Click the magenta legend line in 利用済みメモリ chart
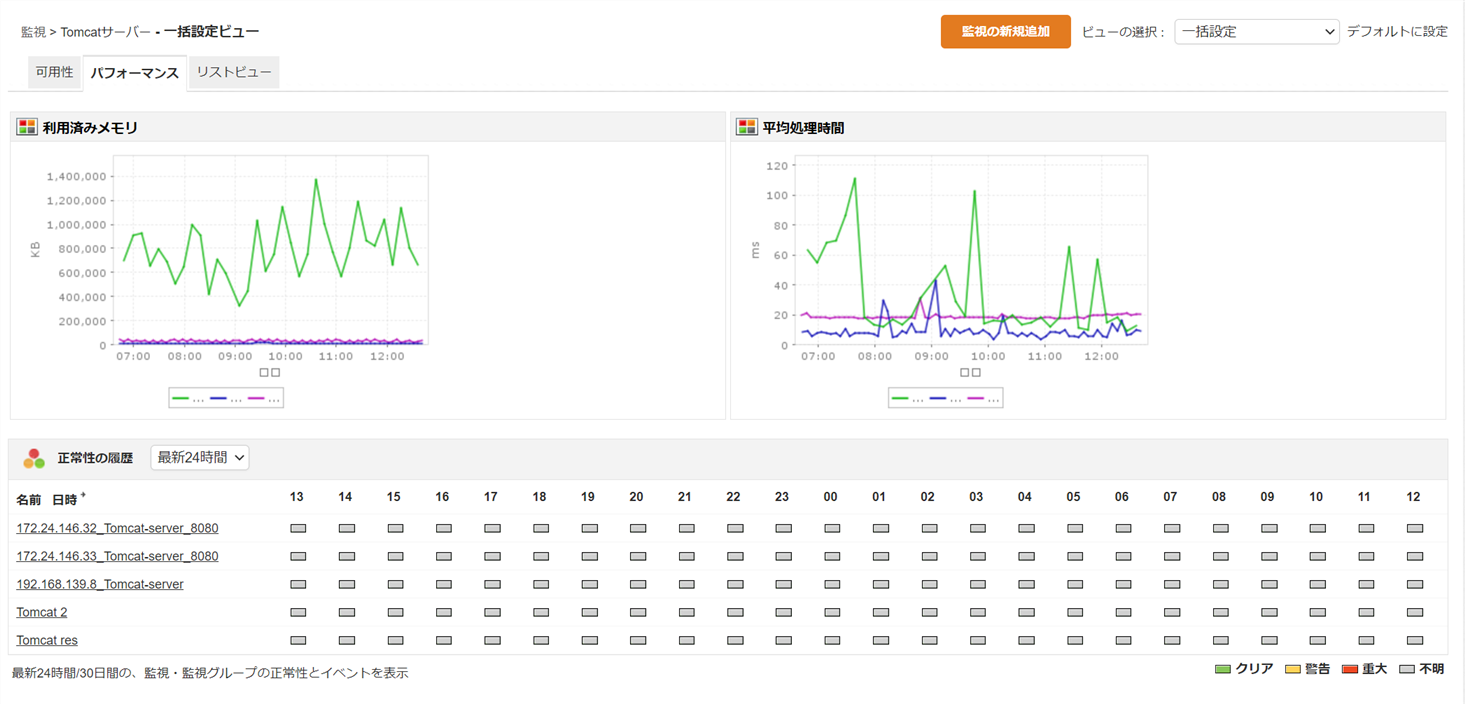This screenshot has height=704, width=1465. coord(257,398)
